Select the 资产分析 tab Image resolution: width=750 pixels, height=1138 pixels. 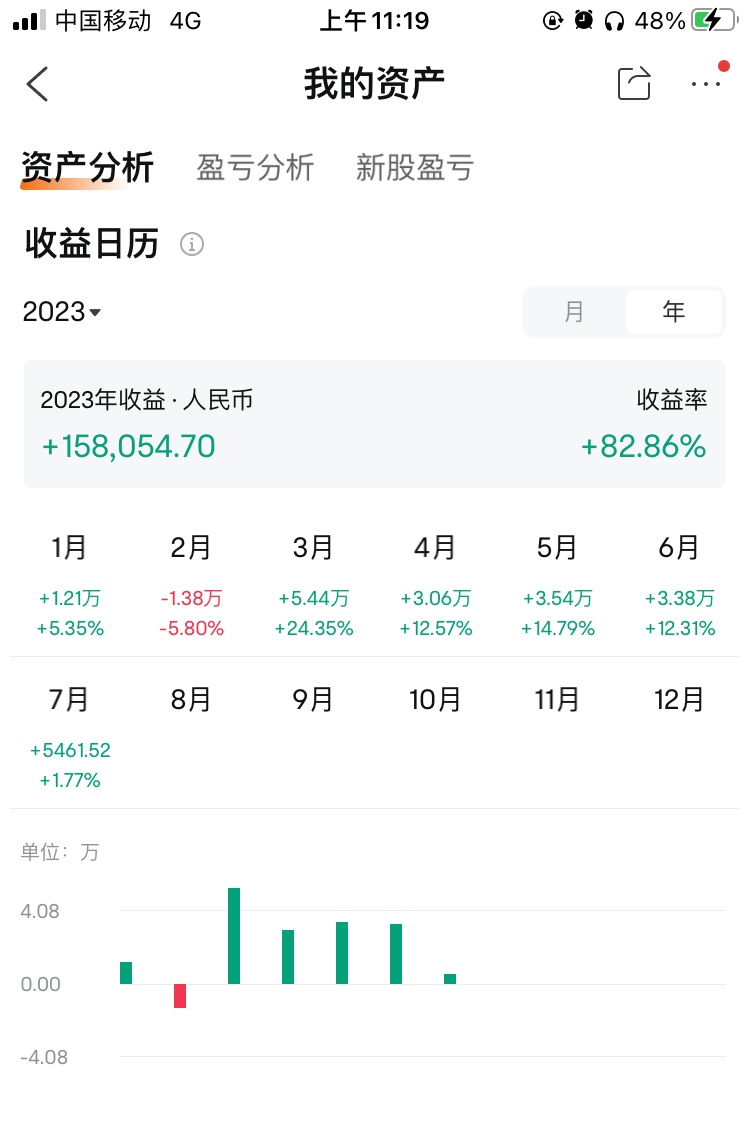pyautogui.click(x=87, y=167)
